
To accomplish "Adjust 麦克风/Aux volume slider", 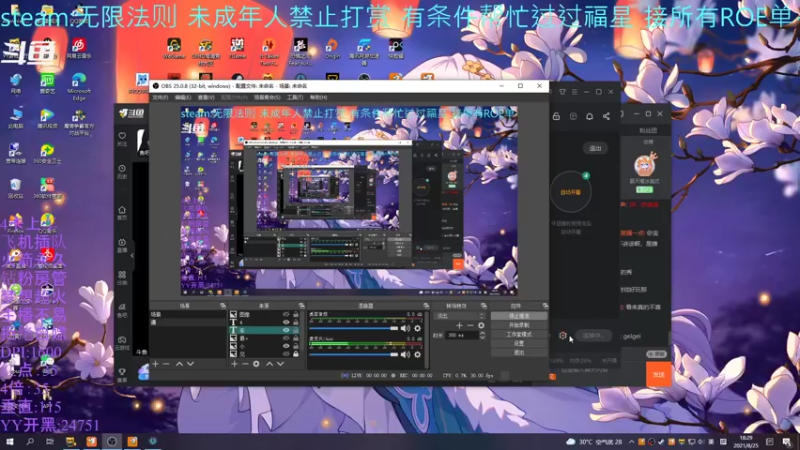I will (353, 354).
